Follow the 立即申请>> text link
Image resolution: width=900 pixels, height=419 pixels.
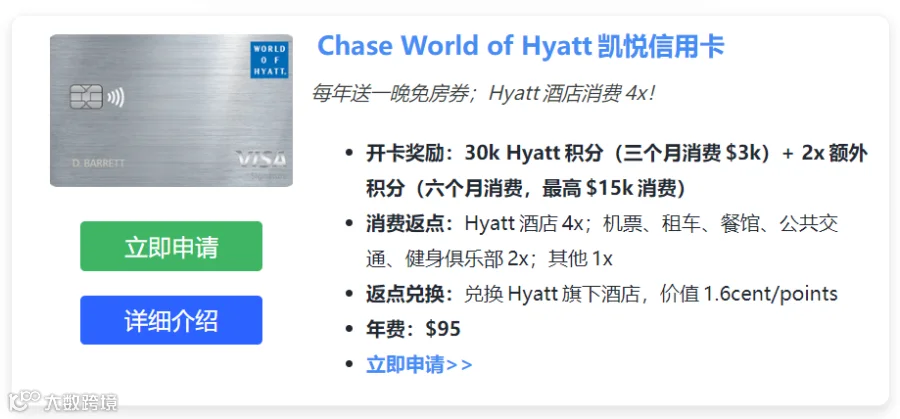[419, 364]
